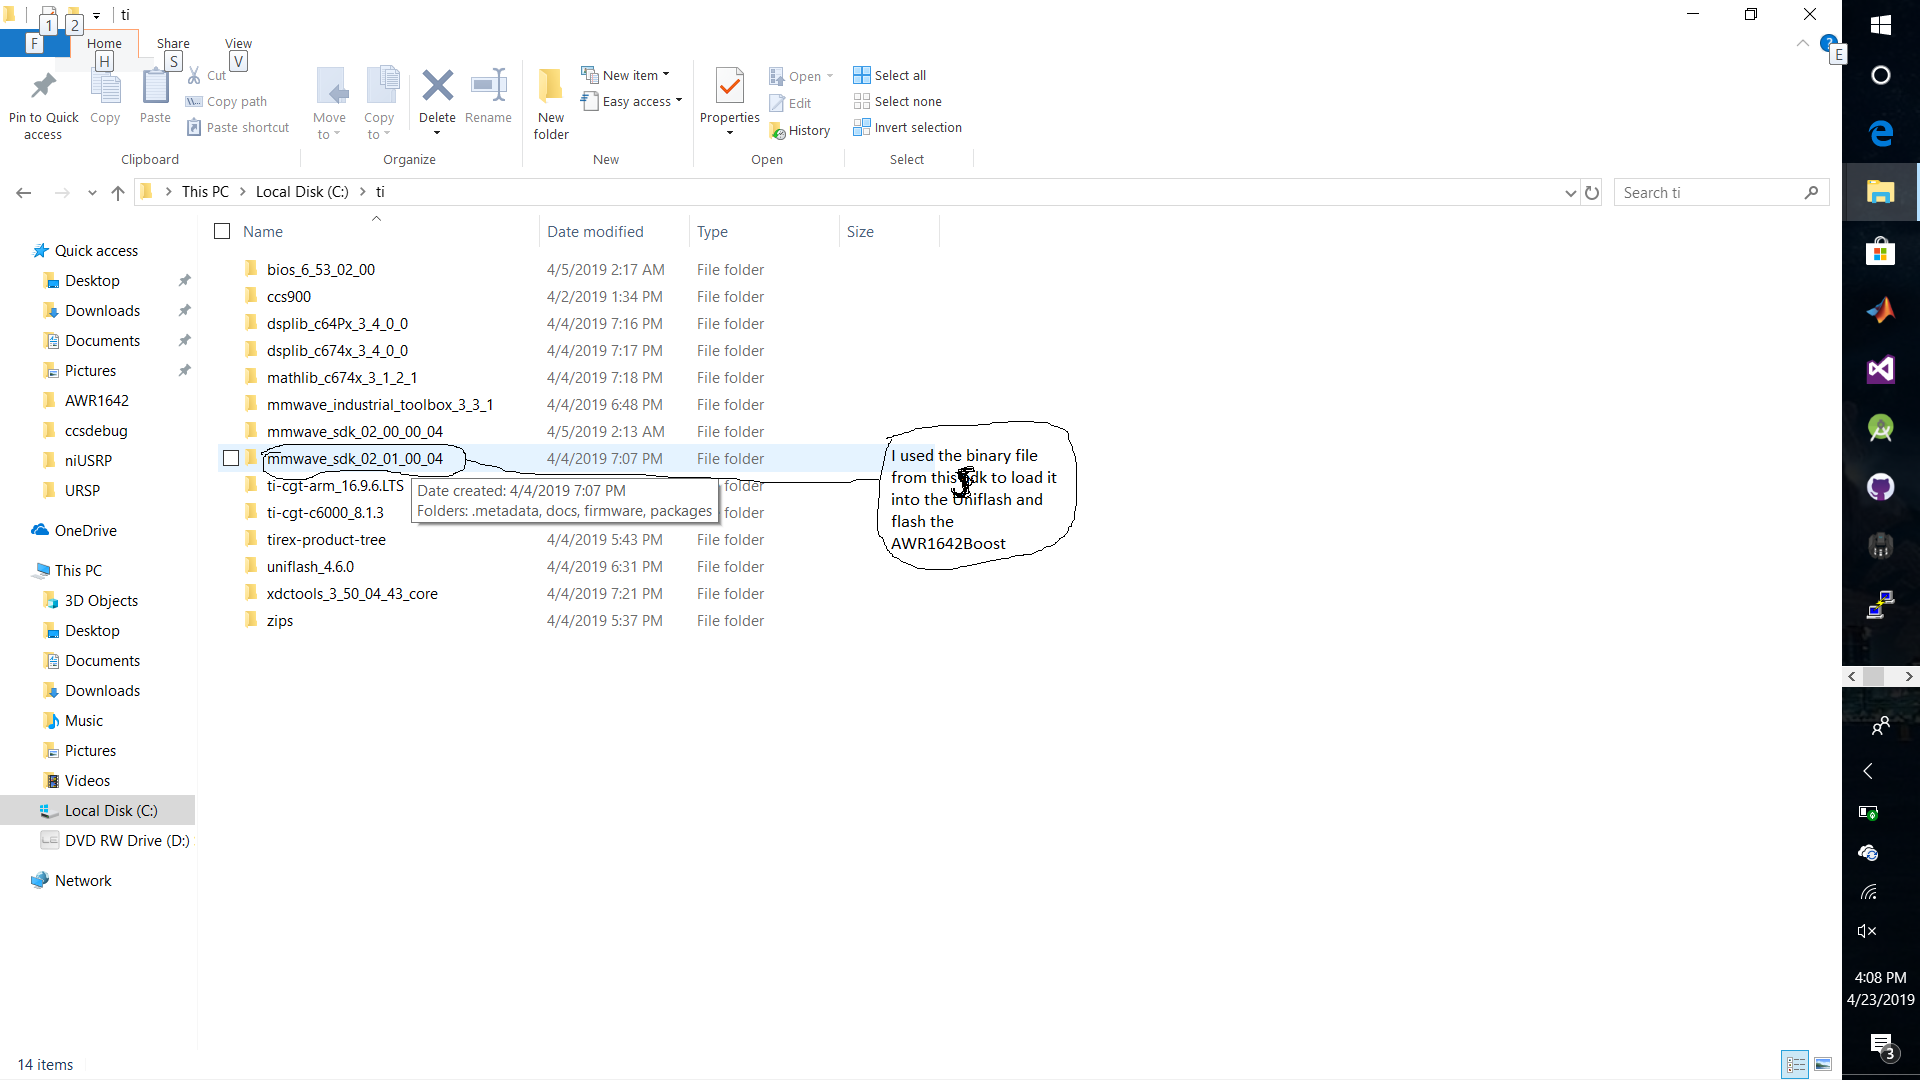Open GitHub Desktop from taskbar

tap(1881, 487)
